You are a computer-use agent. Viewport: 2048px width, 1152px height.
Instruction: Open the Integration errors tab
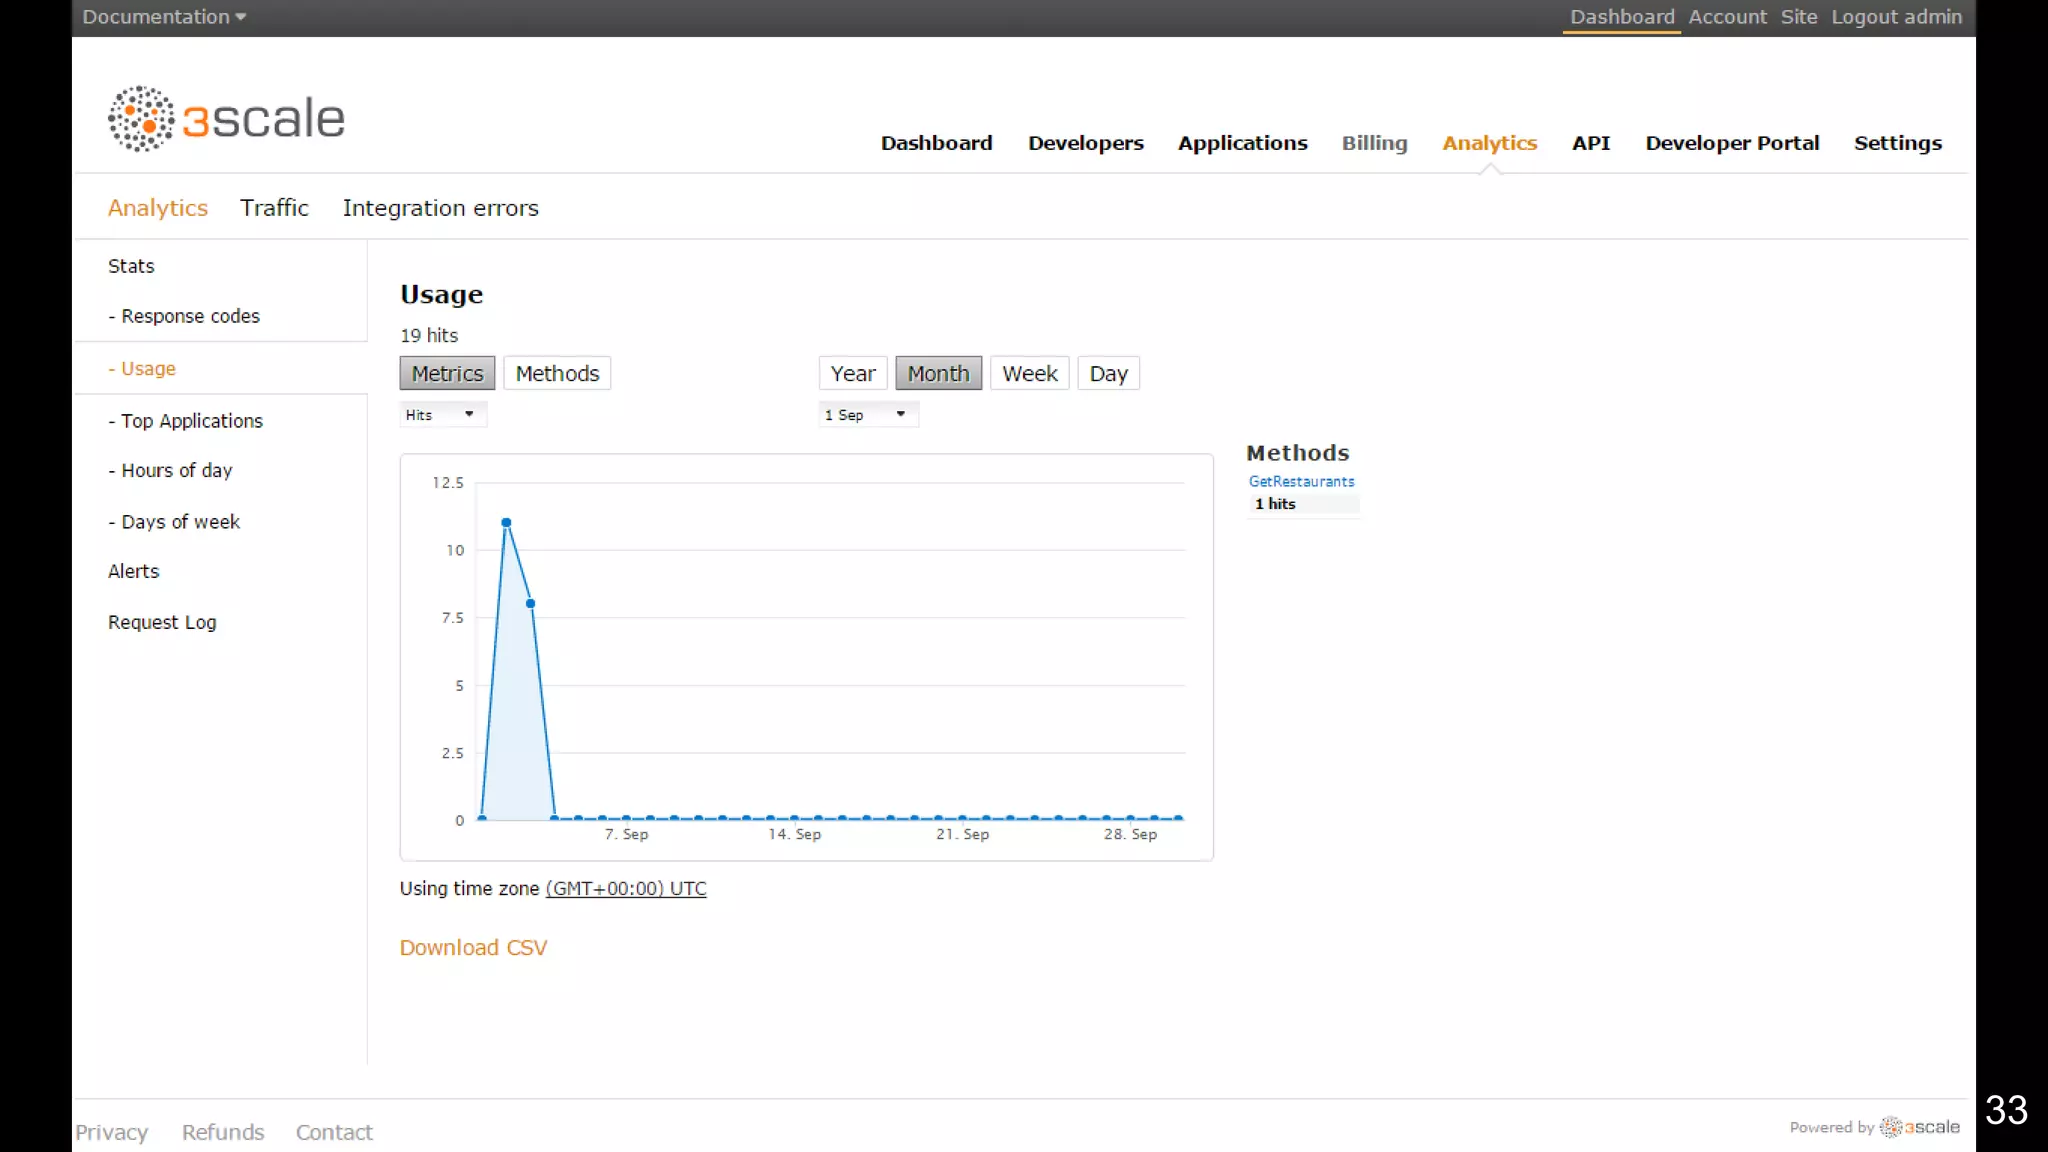click(x=440, y=208)
